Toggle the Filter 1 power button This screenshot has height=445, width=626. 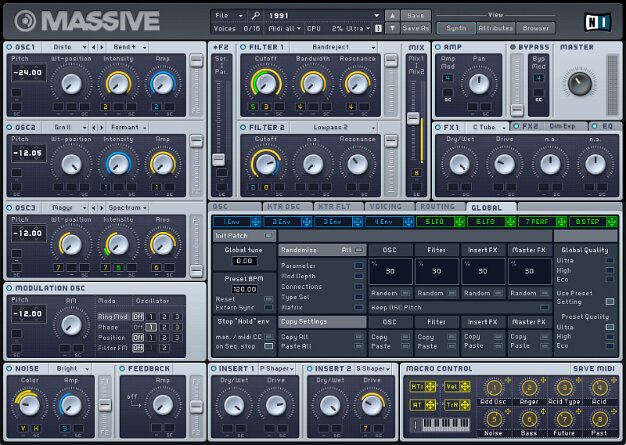point(243,47)
